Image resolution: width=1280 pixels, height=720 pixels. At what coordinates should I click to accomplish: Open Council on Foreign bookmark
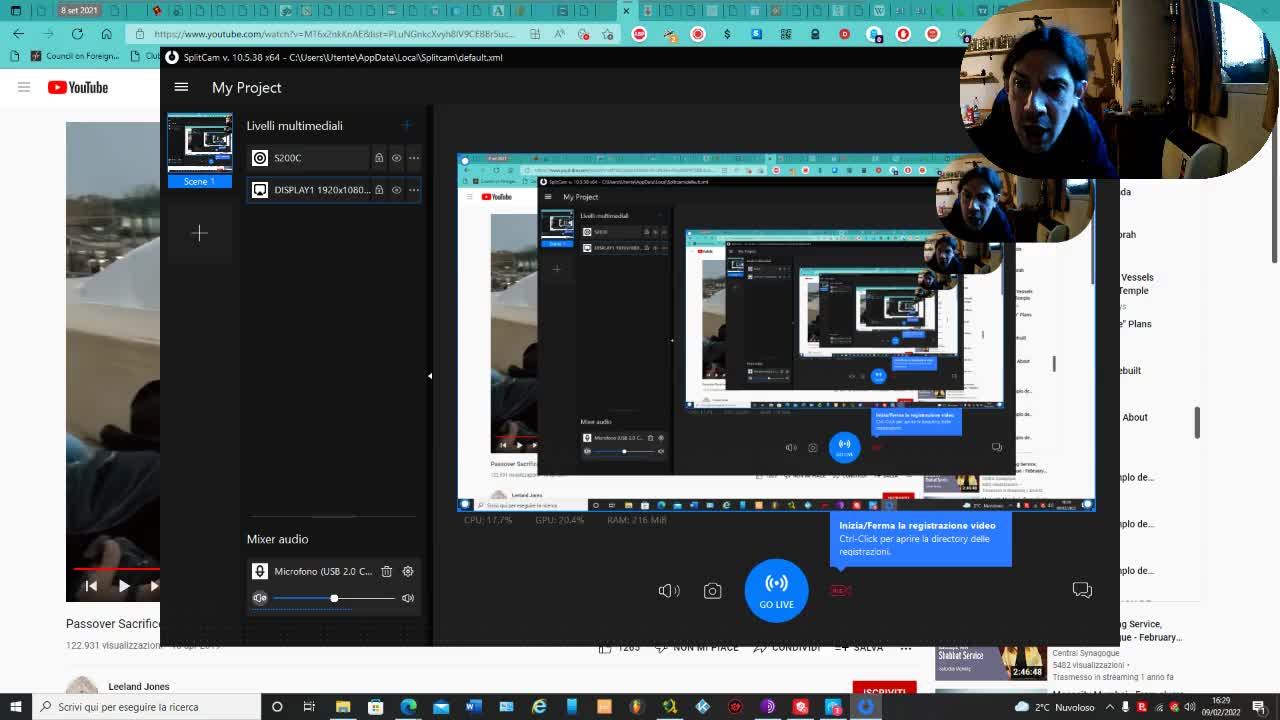[x=75, y=56]
